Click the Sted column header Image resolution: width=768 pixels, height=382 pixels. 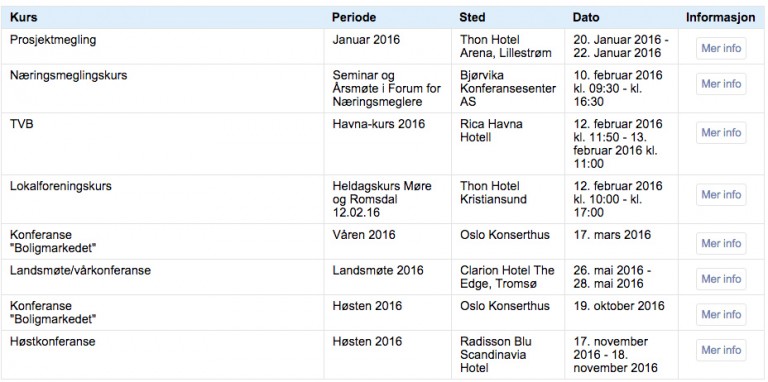click(x=472, y=18)
